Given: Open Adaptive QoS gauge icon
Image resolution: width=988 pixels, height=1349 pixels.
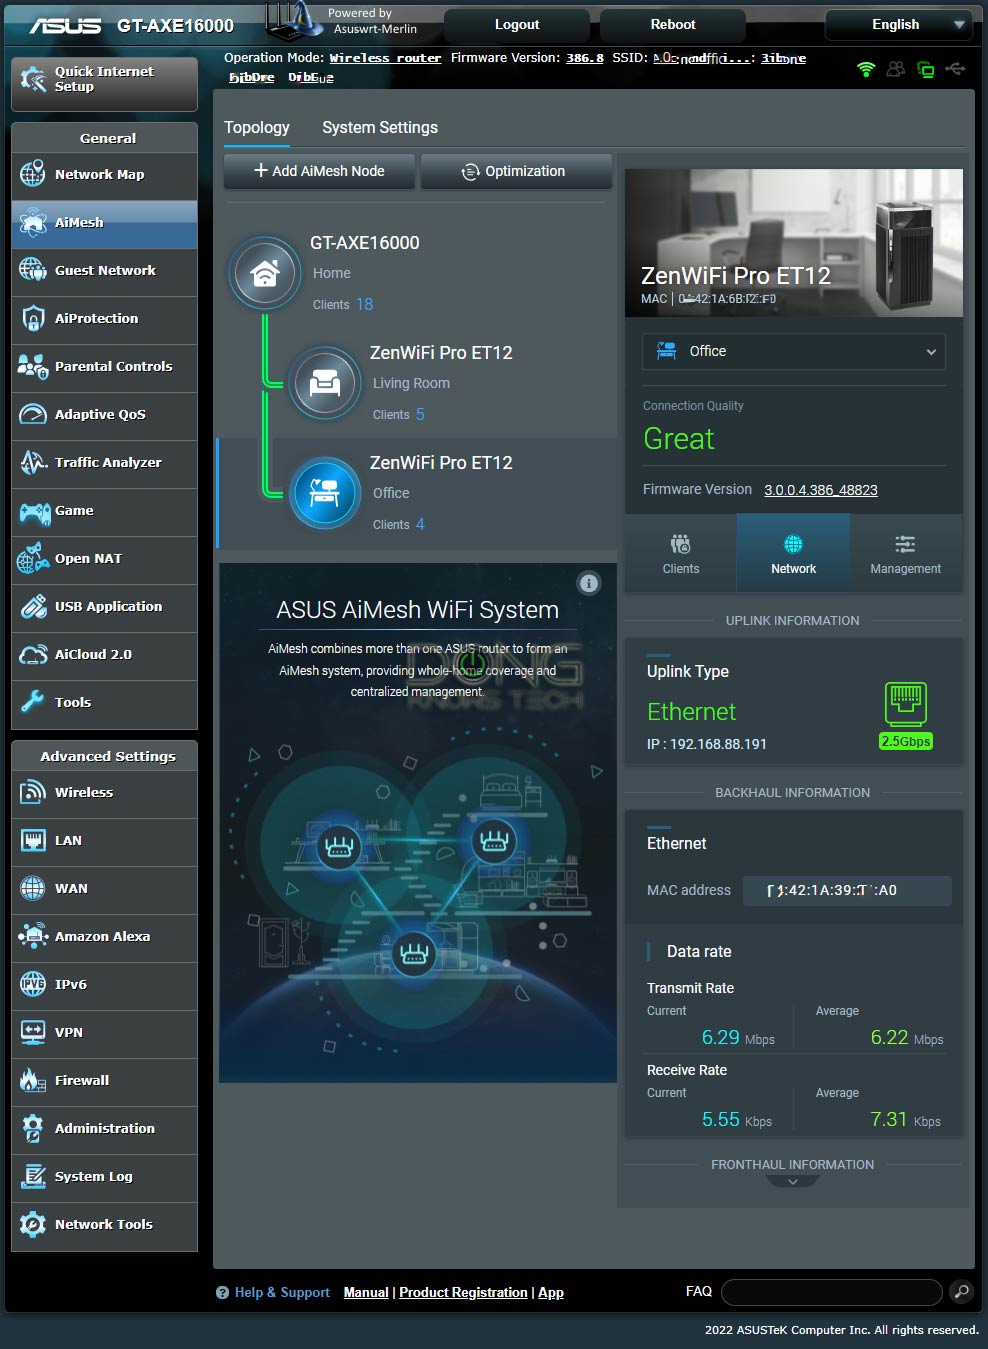Looking at the screenshot, I should pos(33,414).
